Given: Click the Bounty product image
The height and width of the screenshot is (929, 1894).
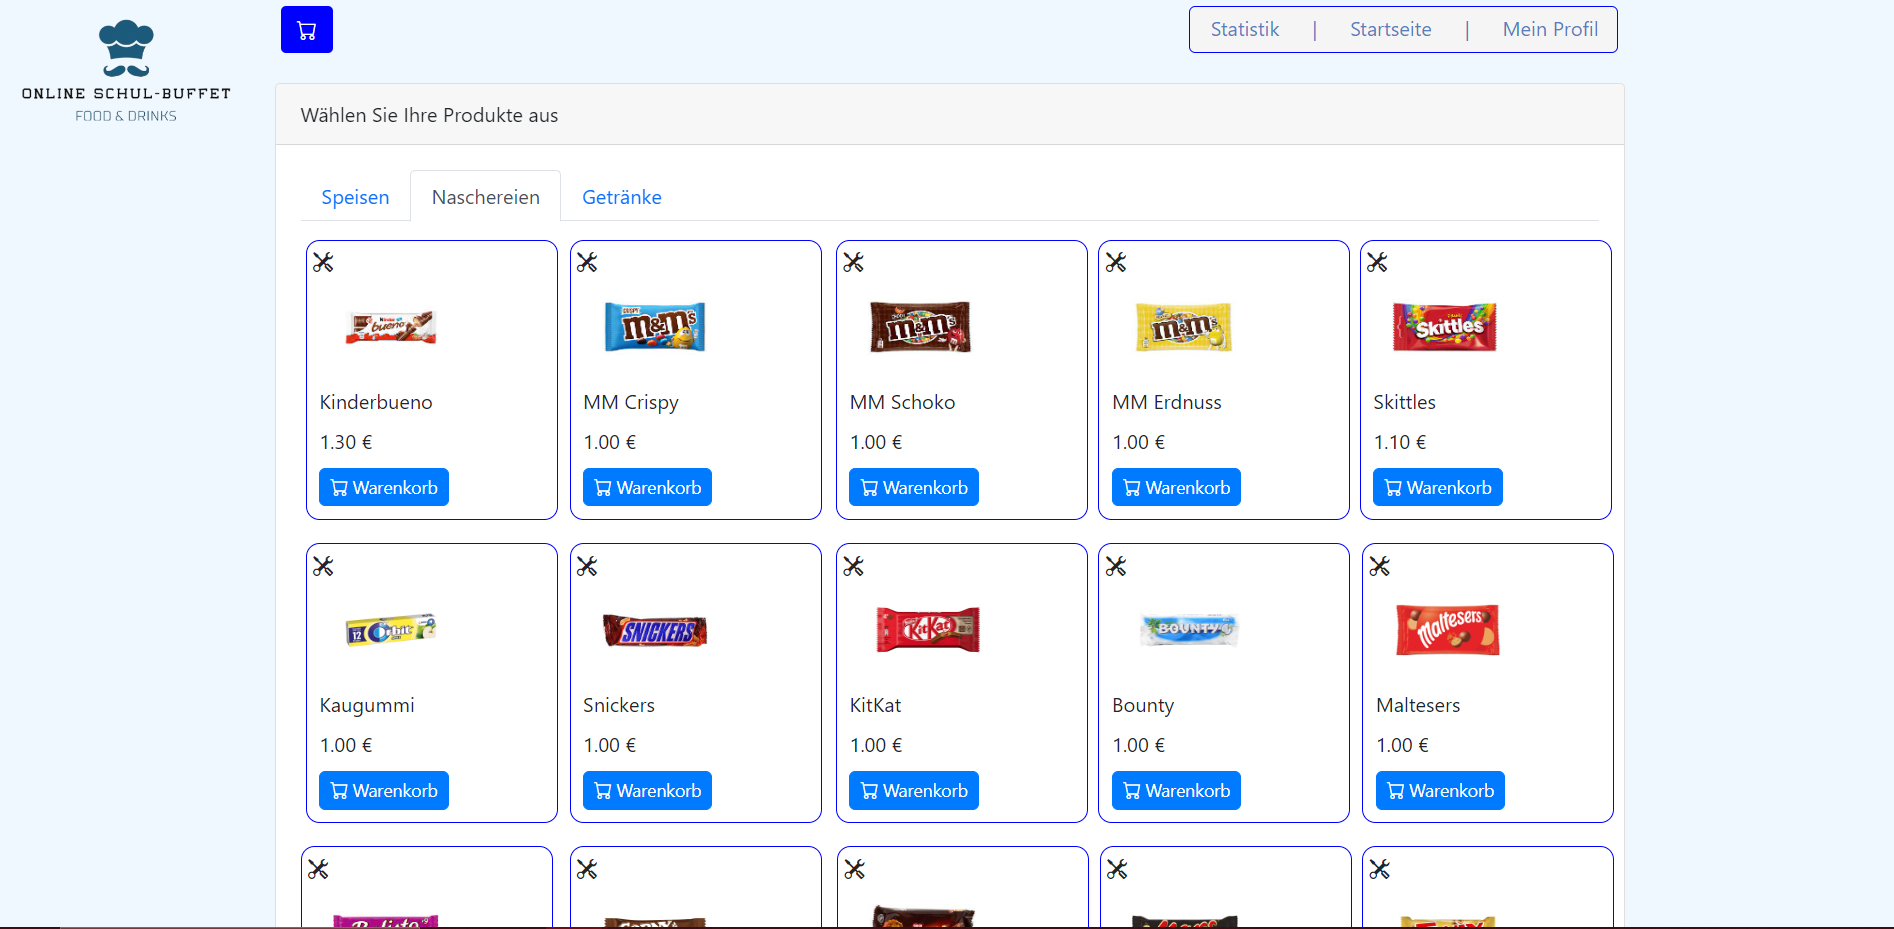Looking at the screenshot, I should coord(1190,629).
